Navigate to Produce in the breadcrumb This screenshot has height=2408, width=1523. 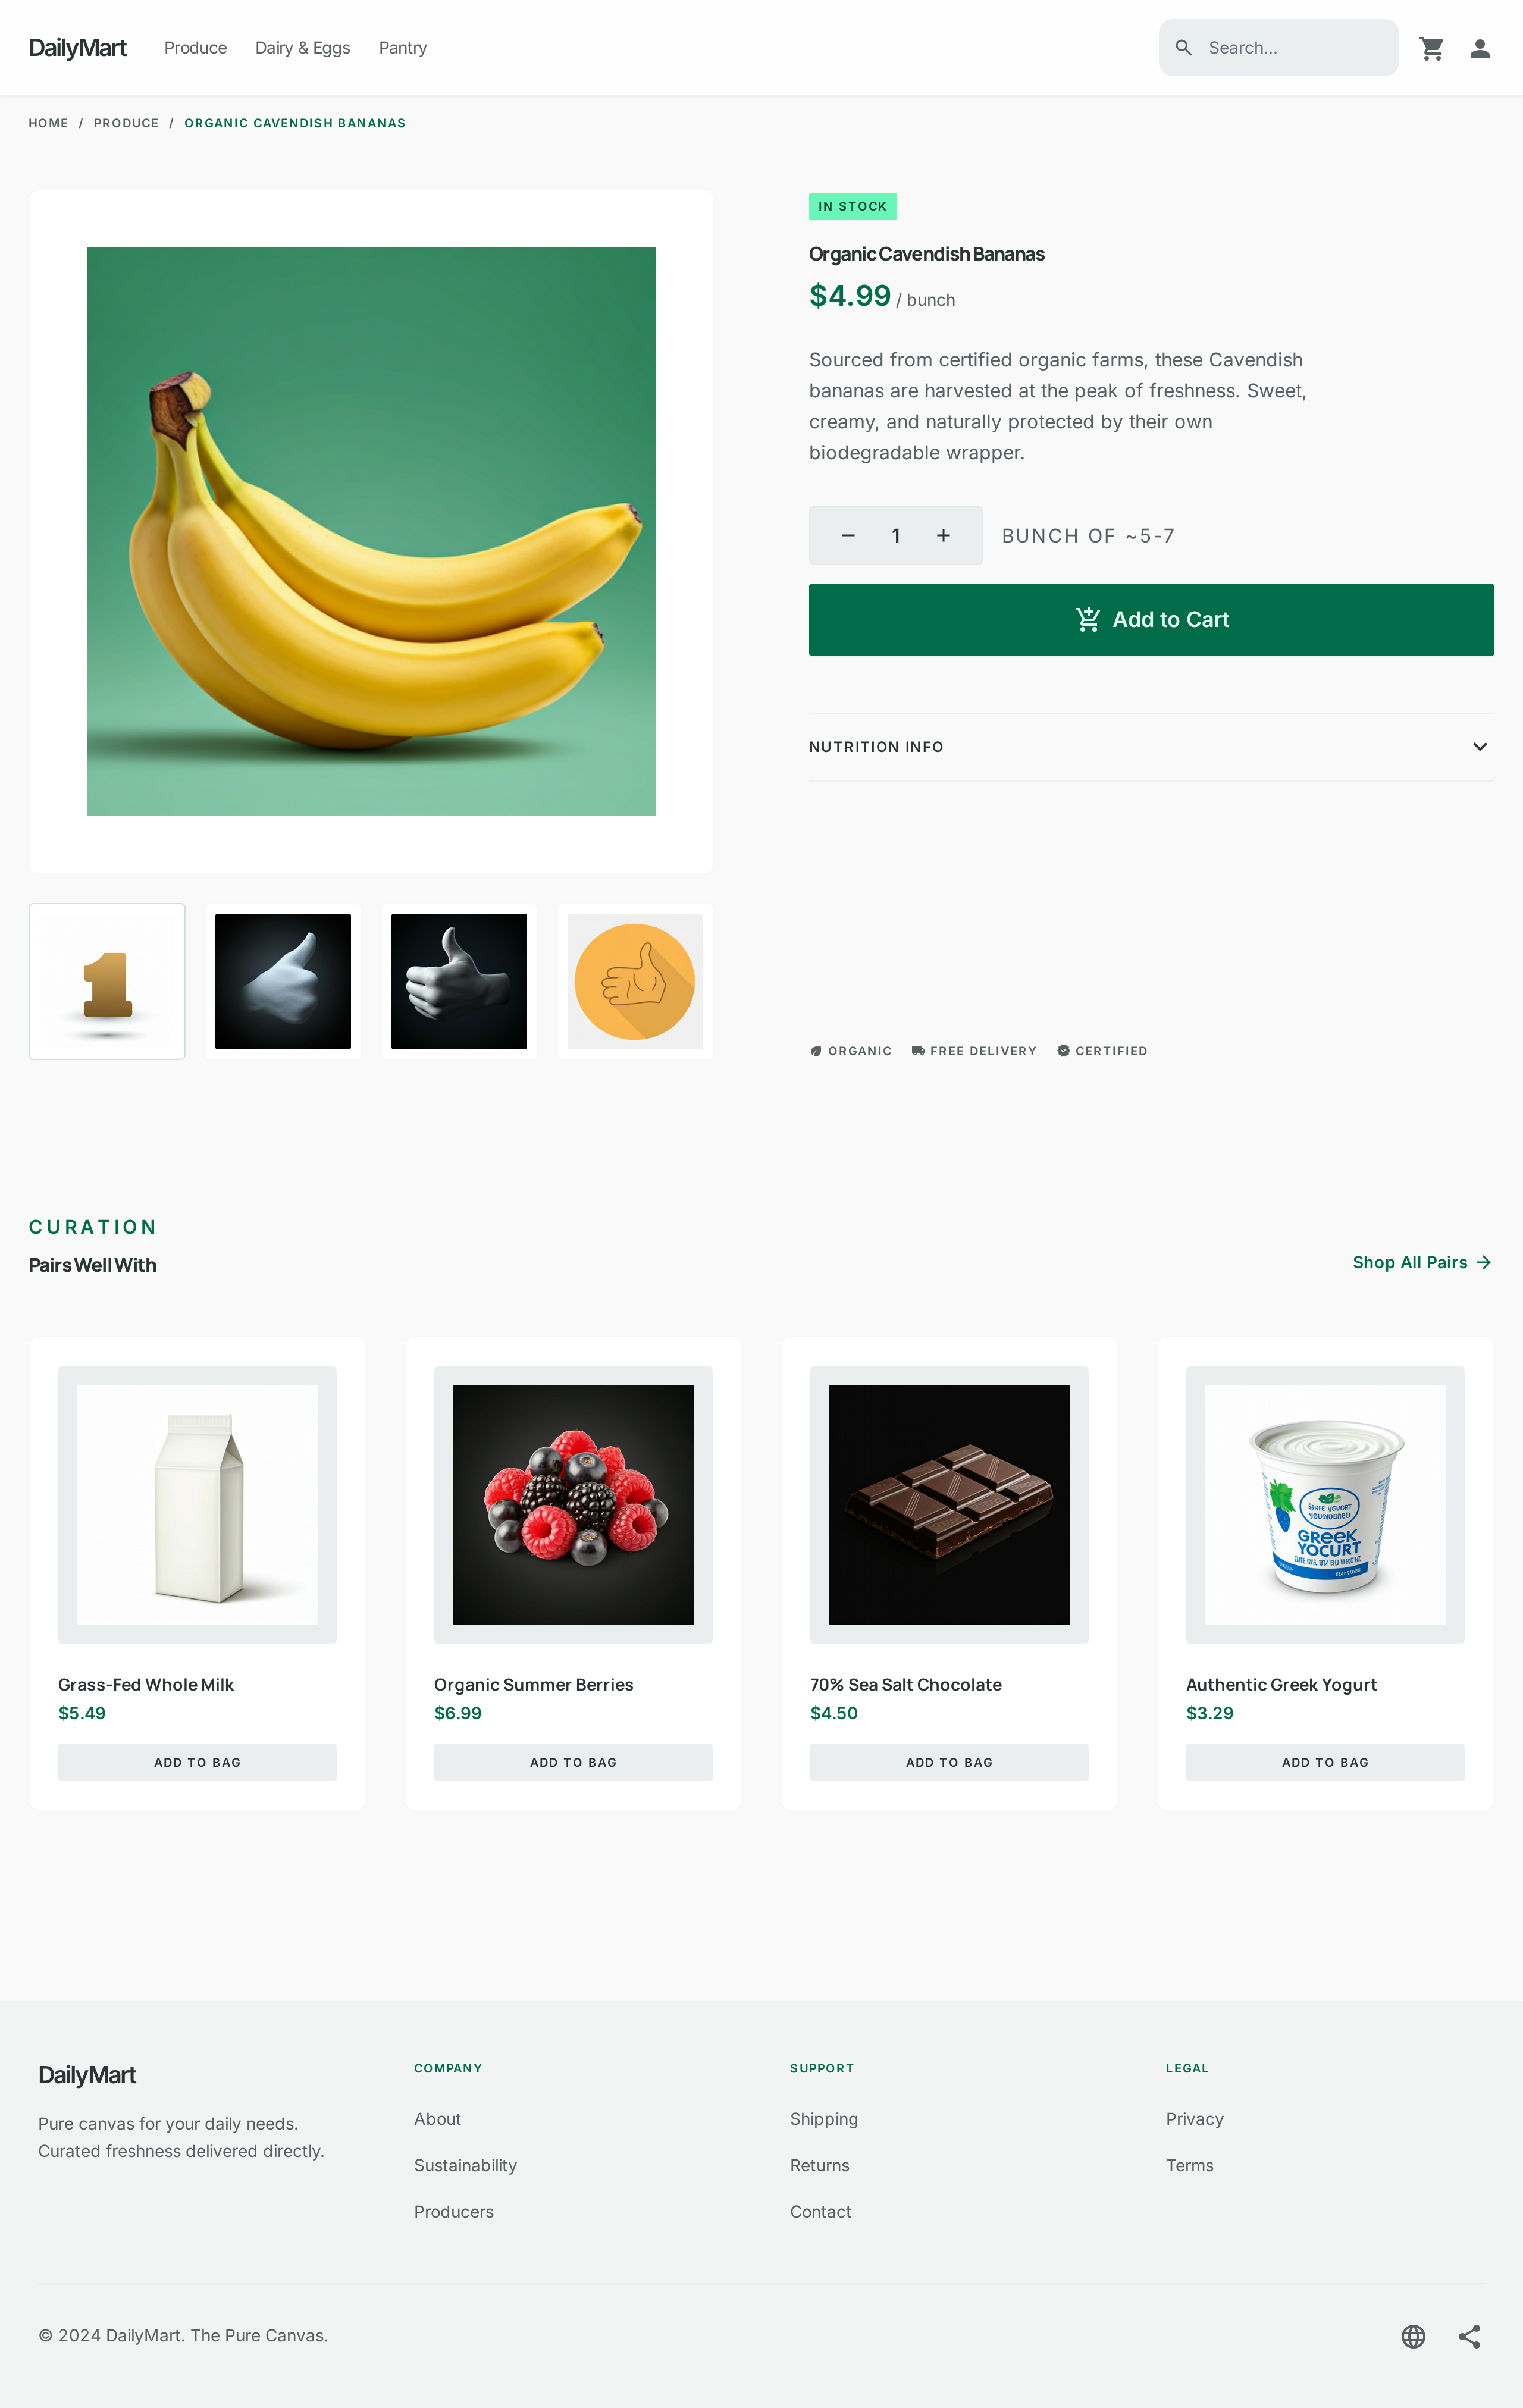click(126, 123)
